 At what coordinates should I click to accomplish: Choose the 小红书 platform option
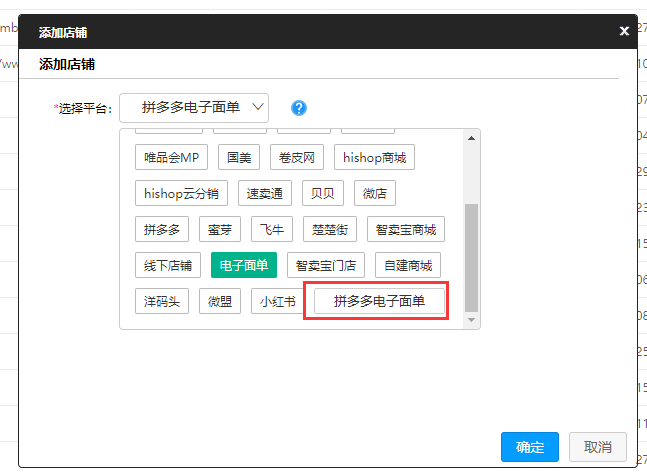click(277, 301)
